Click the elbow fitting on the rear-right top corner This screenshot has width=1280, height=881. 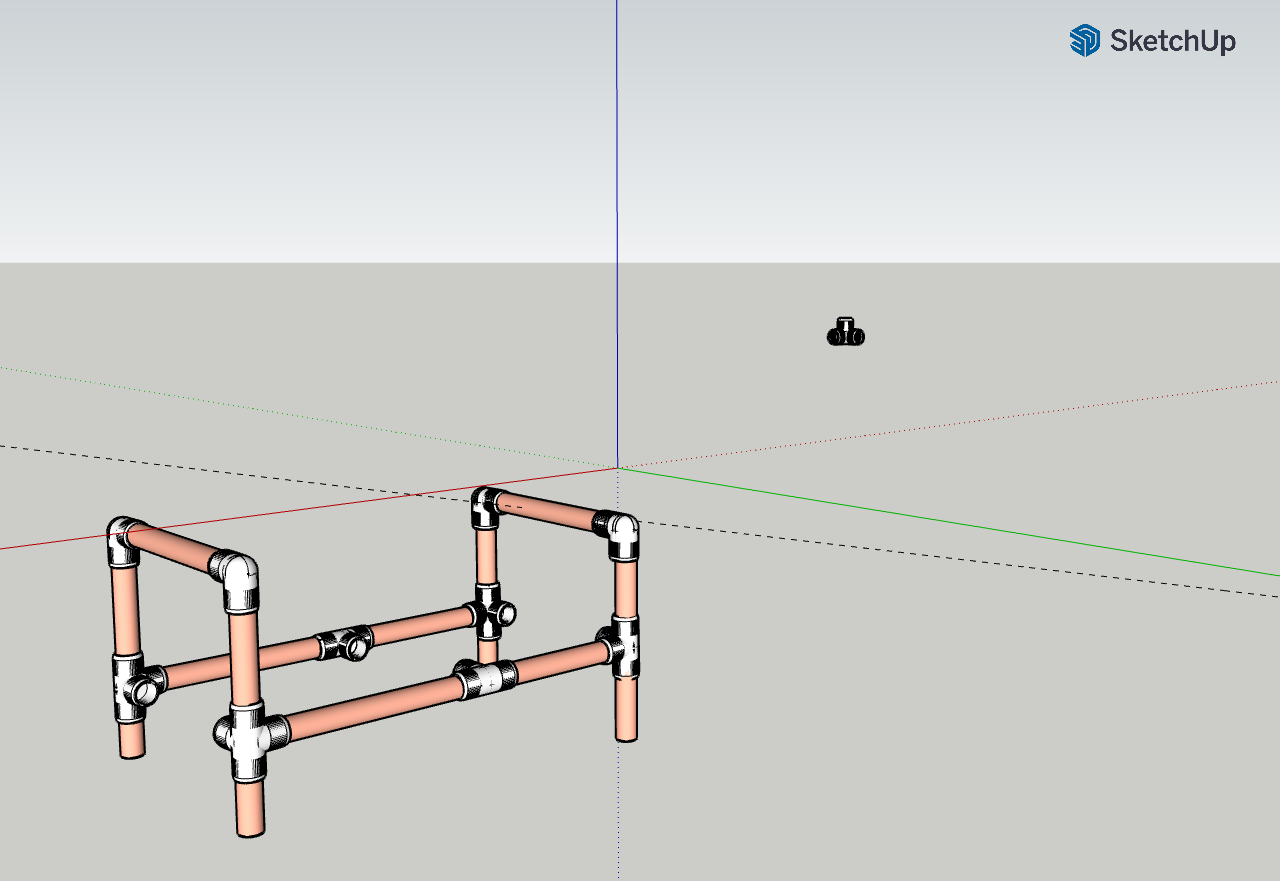point(486,506)
